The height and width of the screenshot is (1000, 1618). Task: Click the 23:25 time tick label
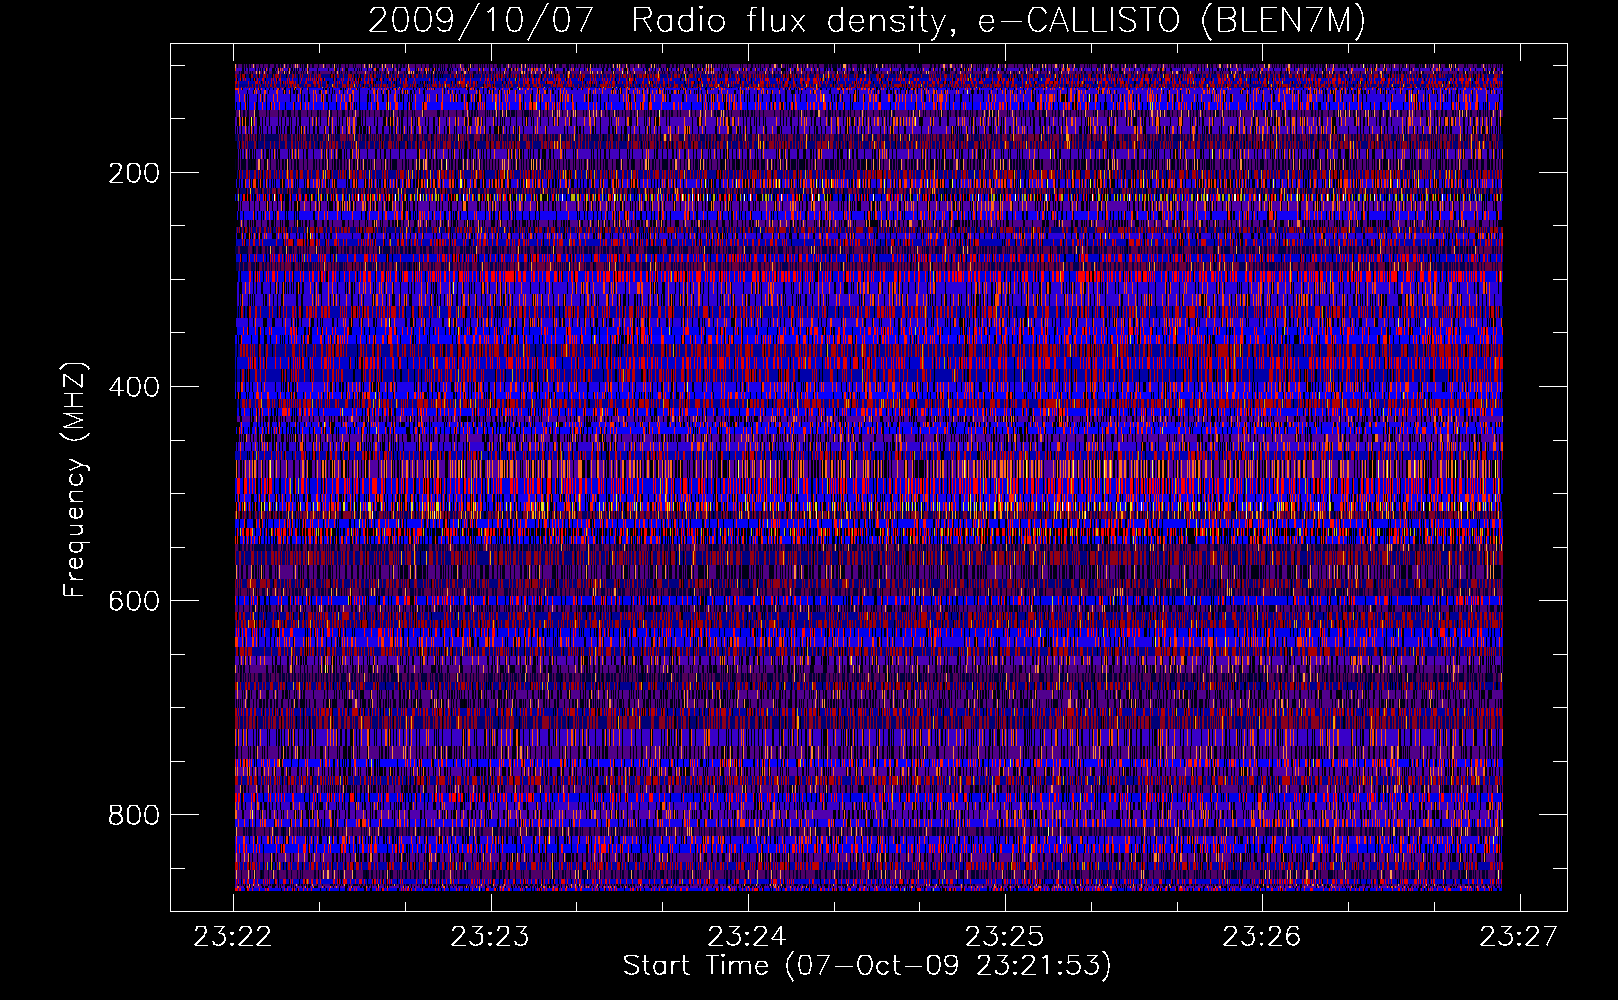(x=1004, y=937)
